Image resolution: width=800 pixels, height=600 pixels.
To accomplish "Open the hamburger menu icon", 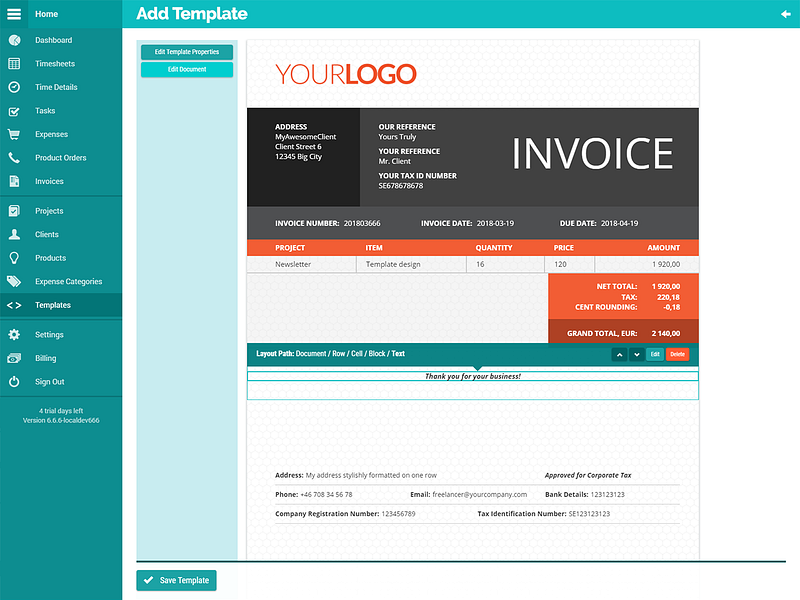I will [14, 14].
